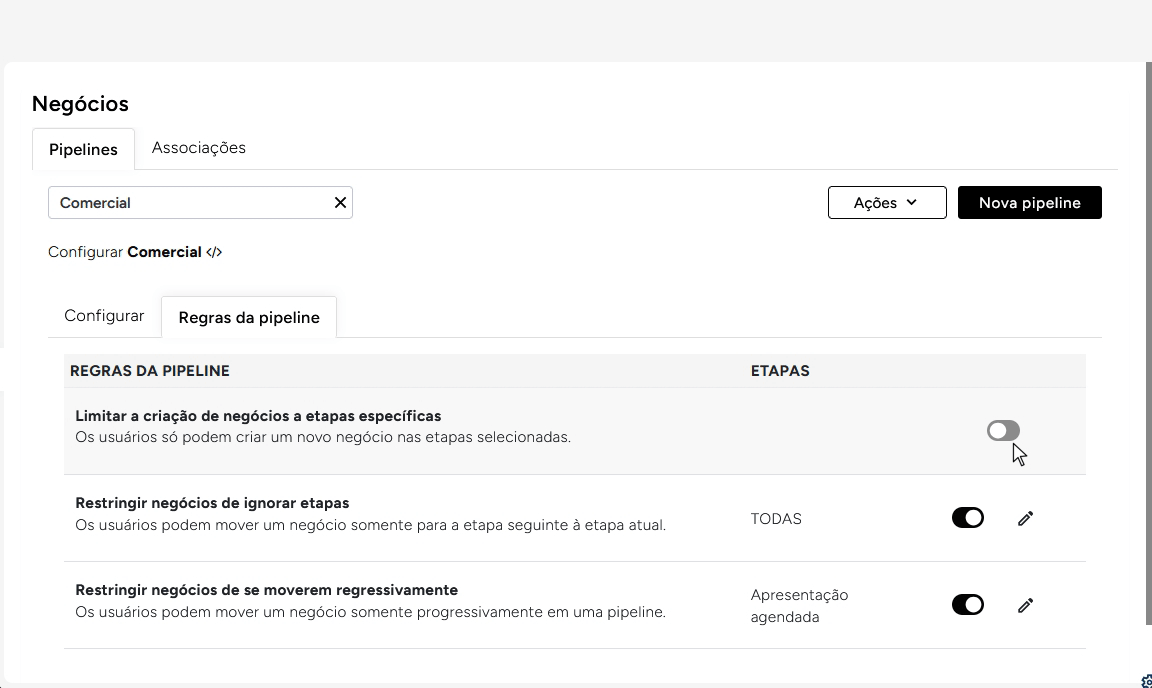
Task: Click the pencil icon for the regressive movement rule
Action: click(x=1025, y=605)
